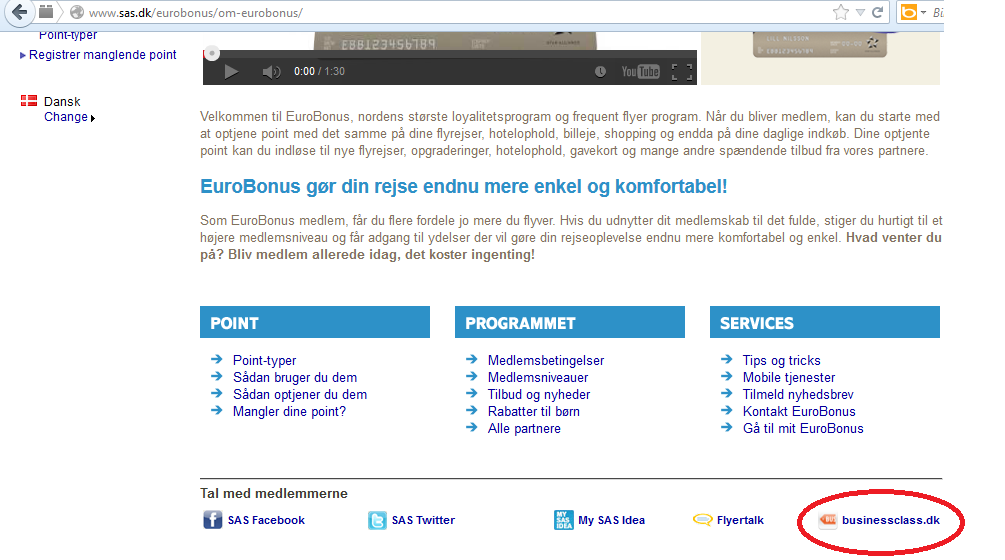The image size is (1005, 560).
Task: Click the PROGRAMMET section header
Action: (570, 322)
